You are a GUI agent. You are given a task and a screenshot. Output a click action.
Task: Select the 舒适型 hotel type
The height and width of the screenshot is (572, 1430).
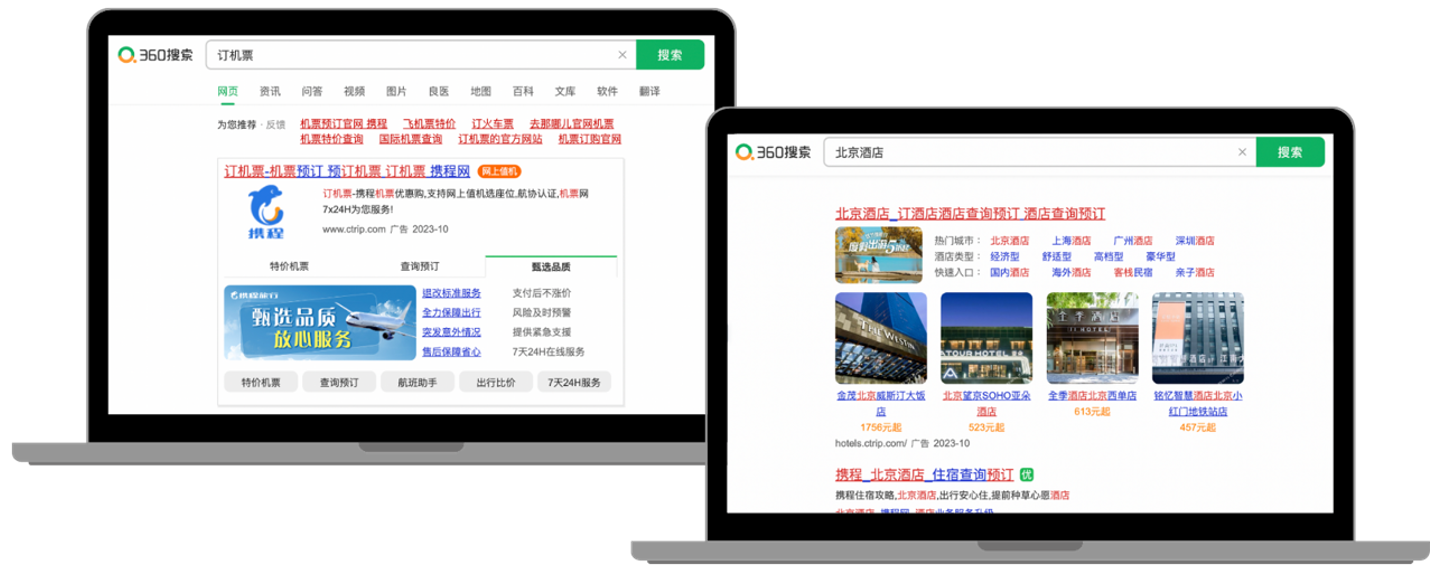click(x=1057, y=257)
